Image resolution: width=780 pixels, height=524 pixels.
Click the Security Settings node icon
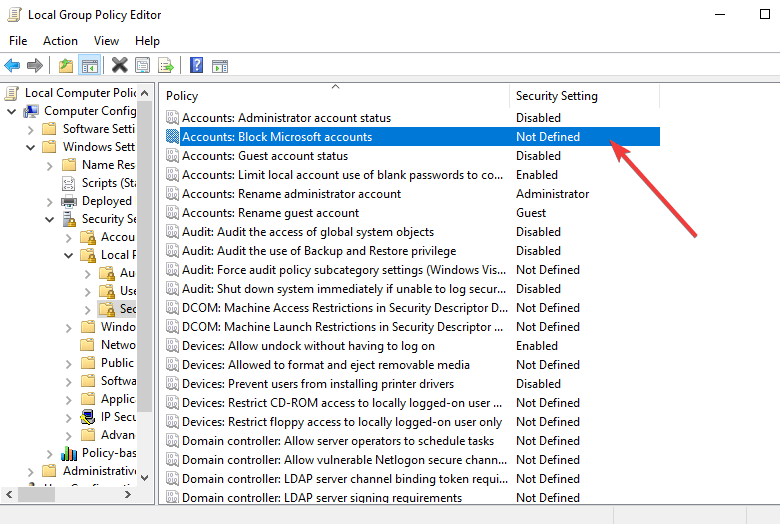coord(69,219)
